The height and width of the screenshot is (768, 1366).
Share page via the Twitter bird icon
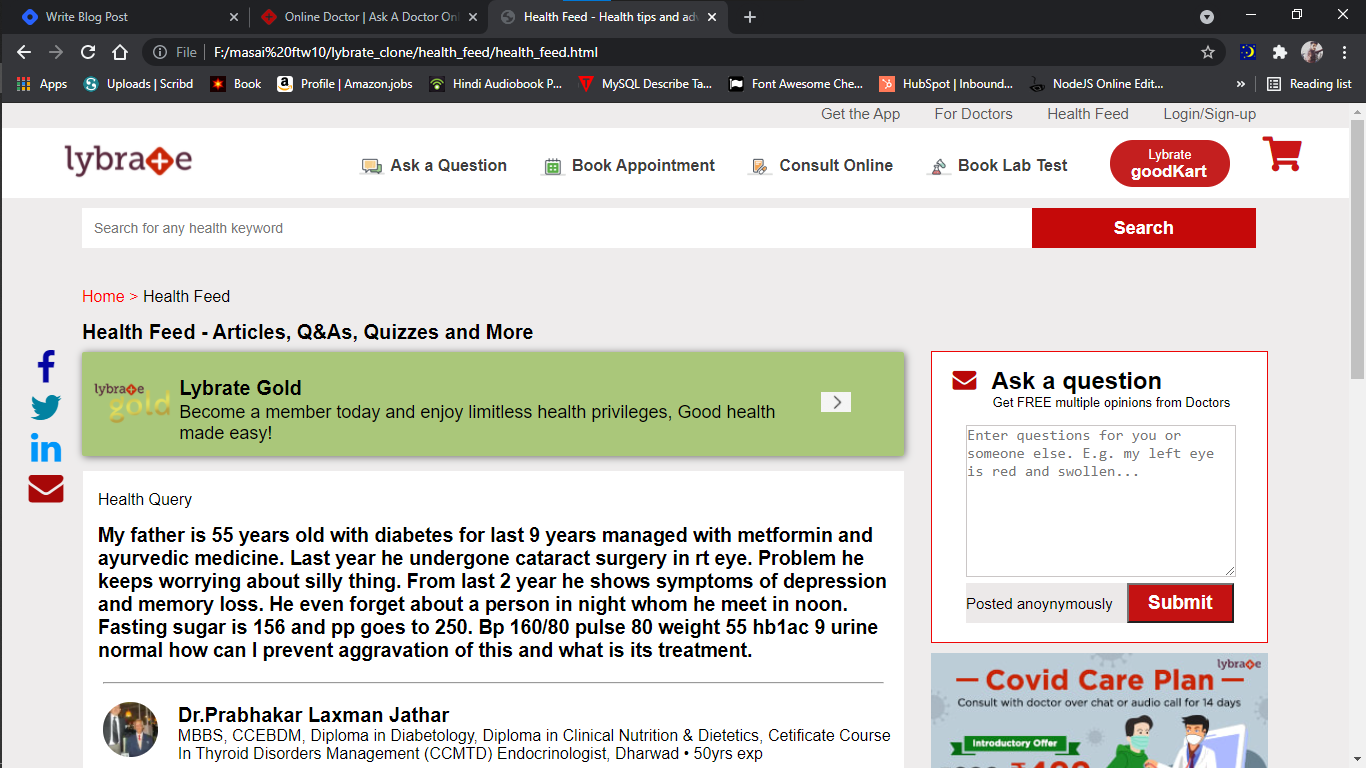coord(46,408)
